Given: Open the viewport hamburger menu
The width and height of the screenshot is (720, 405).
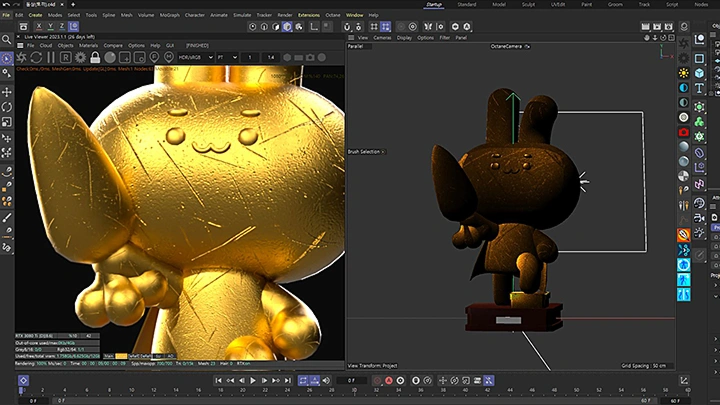Looking at the screenshot, I should (x=351, y=38).
